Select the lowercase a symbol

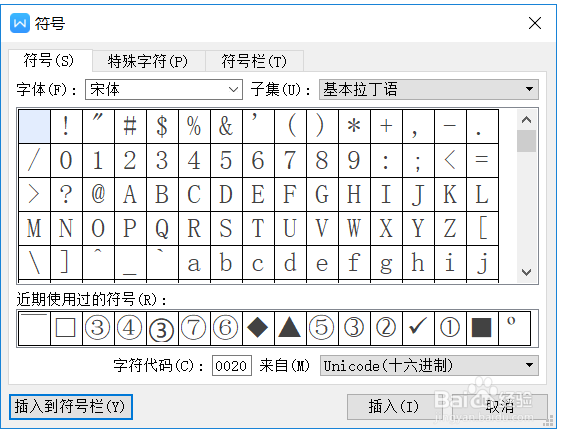pyautogui.click(x=194, y=263)
